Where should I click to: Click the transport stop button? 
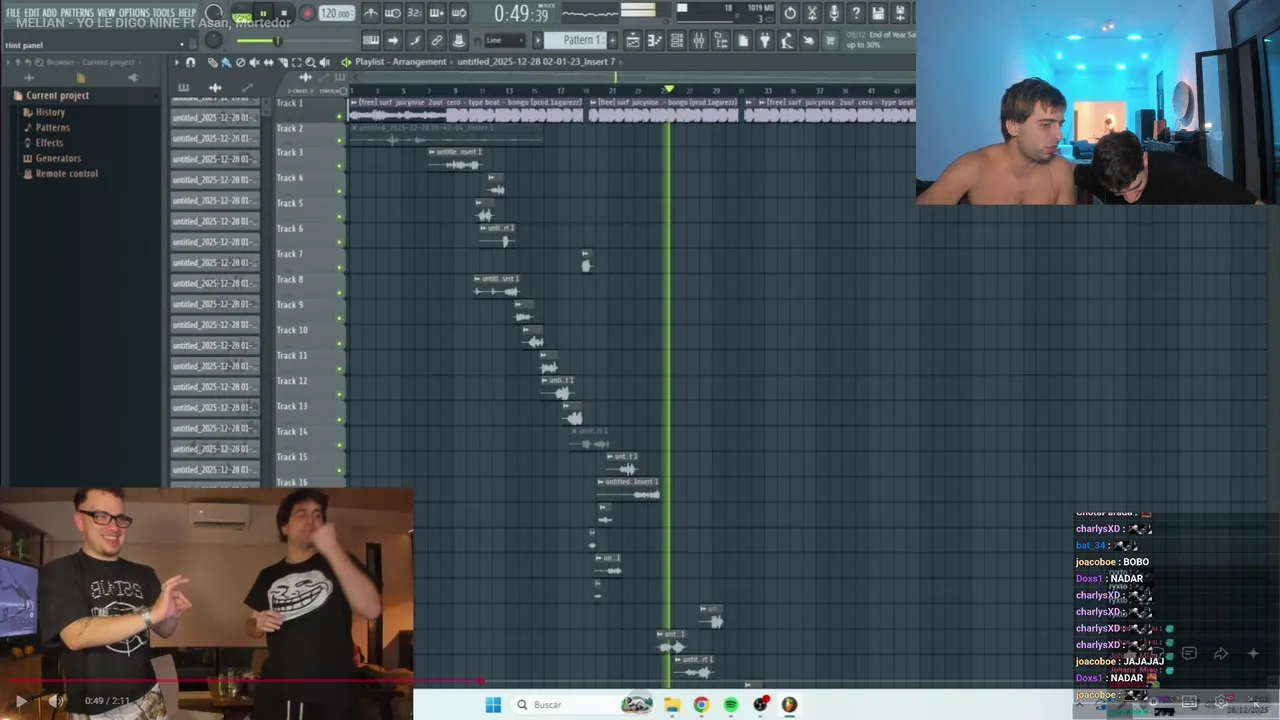[x=284, y=14]
